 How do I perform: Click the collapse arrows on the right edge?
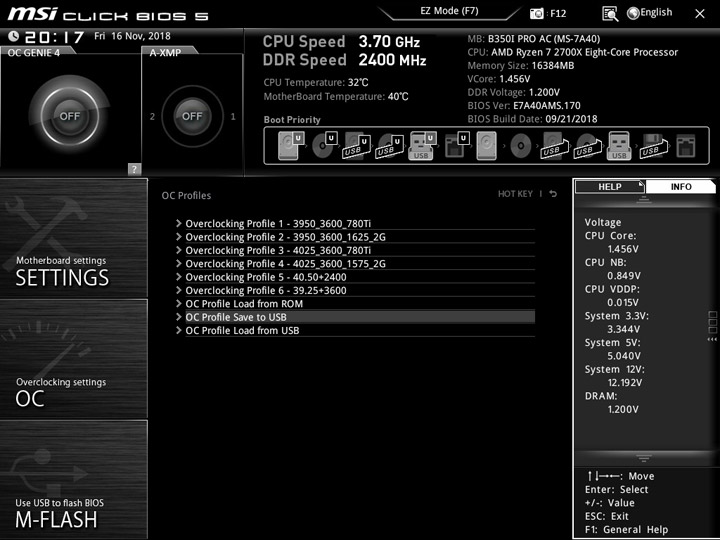coord(712,339)
